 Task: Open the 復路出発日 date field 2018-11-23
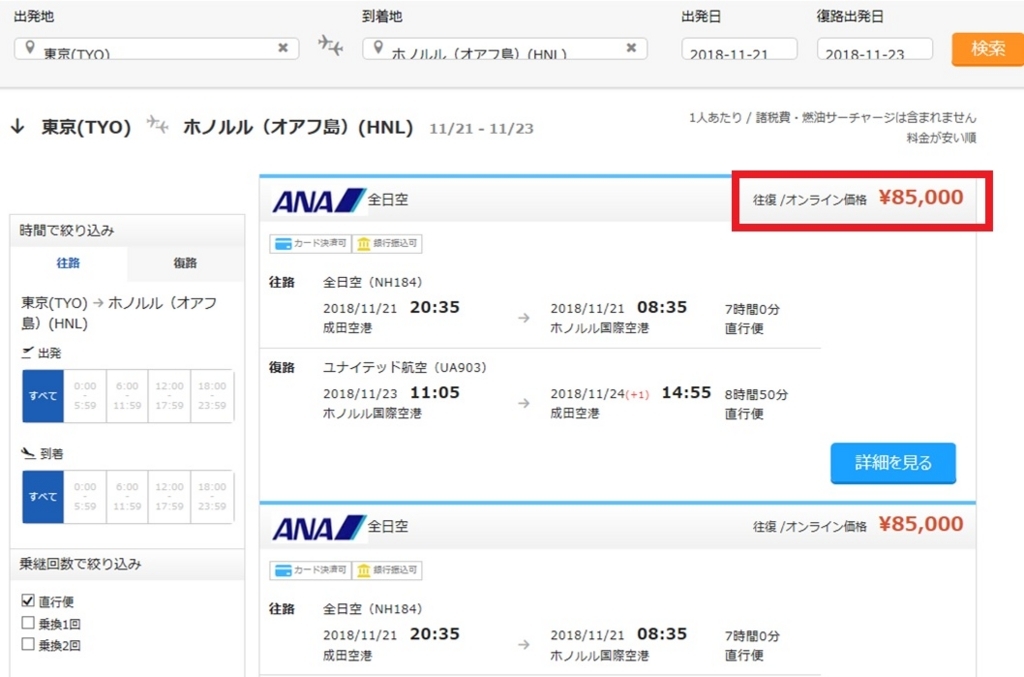tap(874, 49)
